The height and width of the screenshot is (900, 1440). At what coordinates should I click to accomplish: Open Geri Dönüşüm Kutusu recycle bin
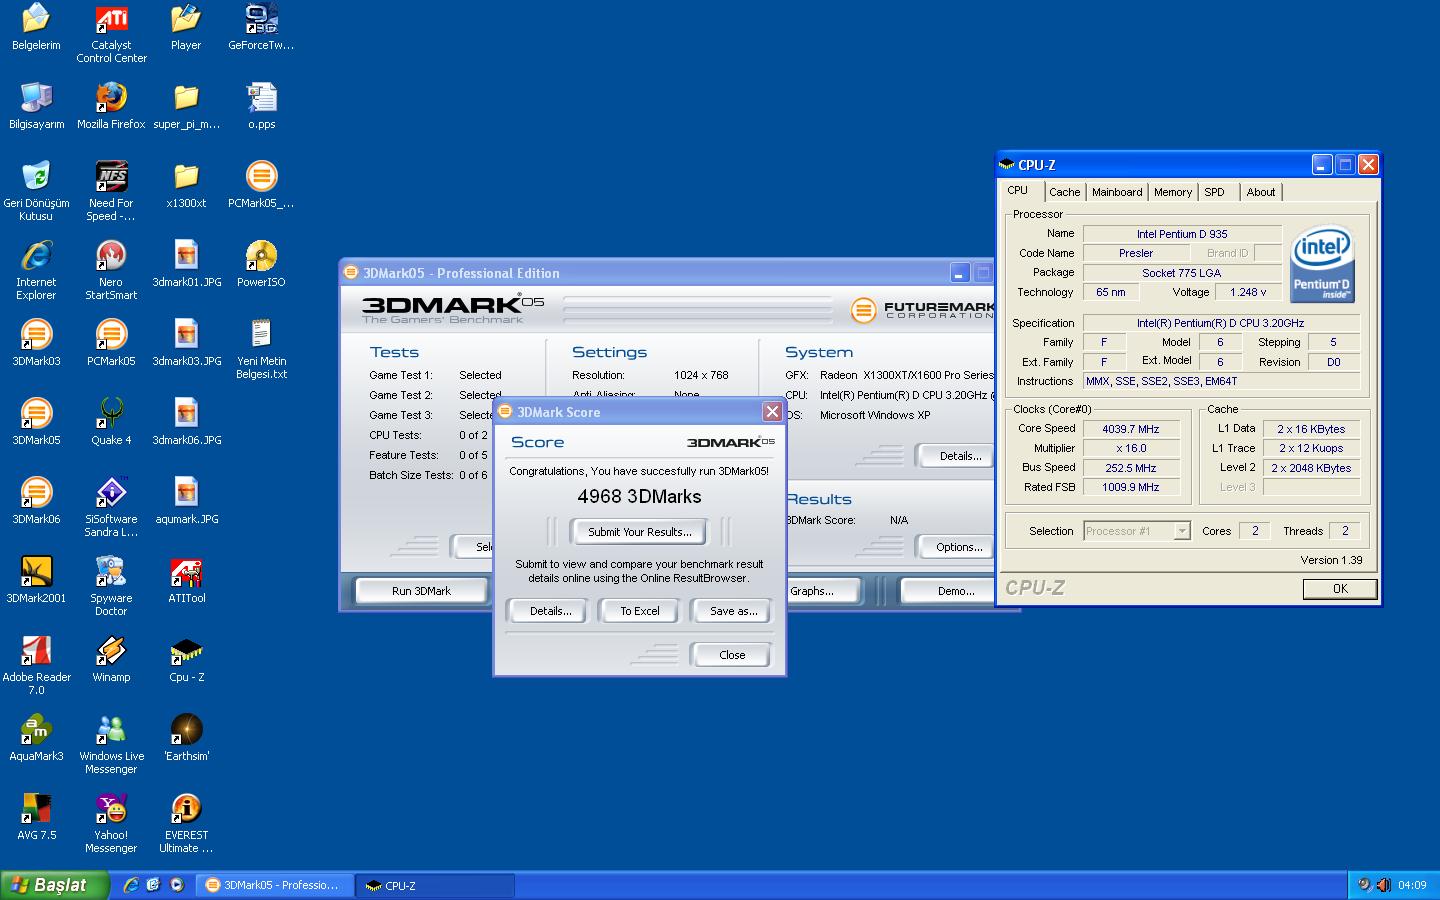click(x=36, y=191)
